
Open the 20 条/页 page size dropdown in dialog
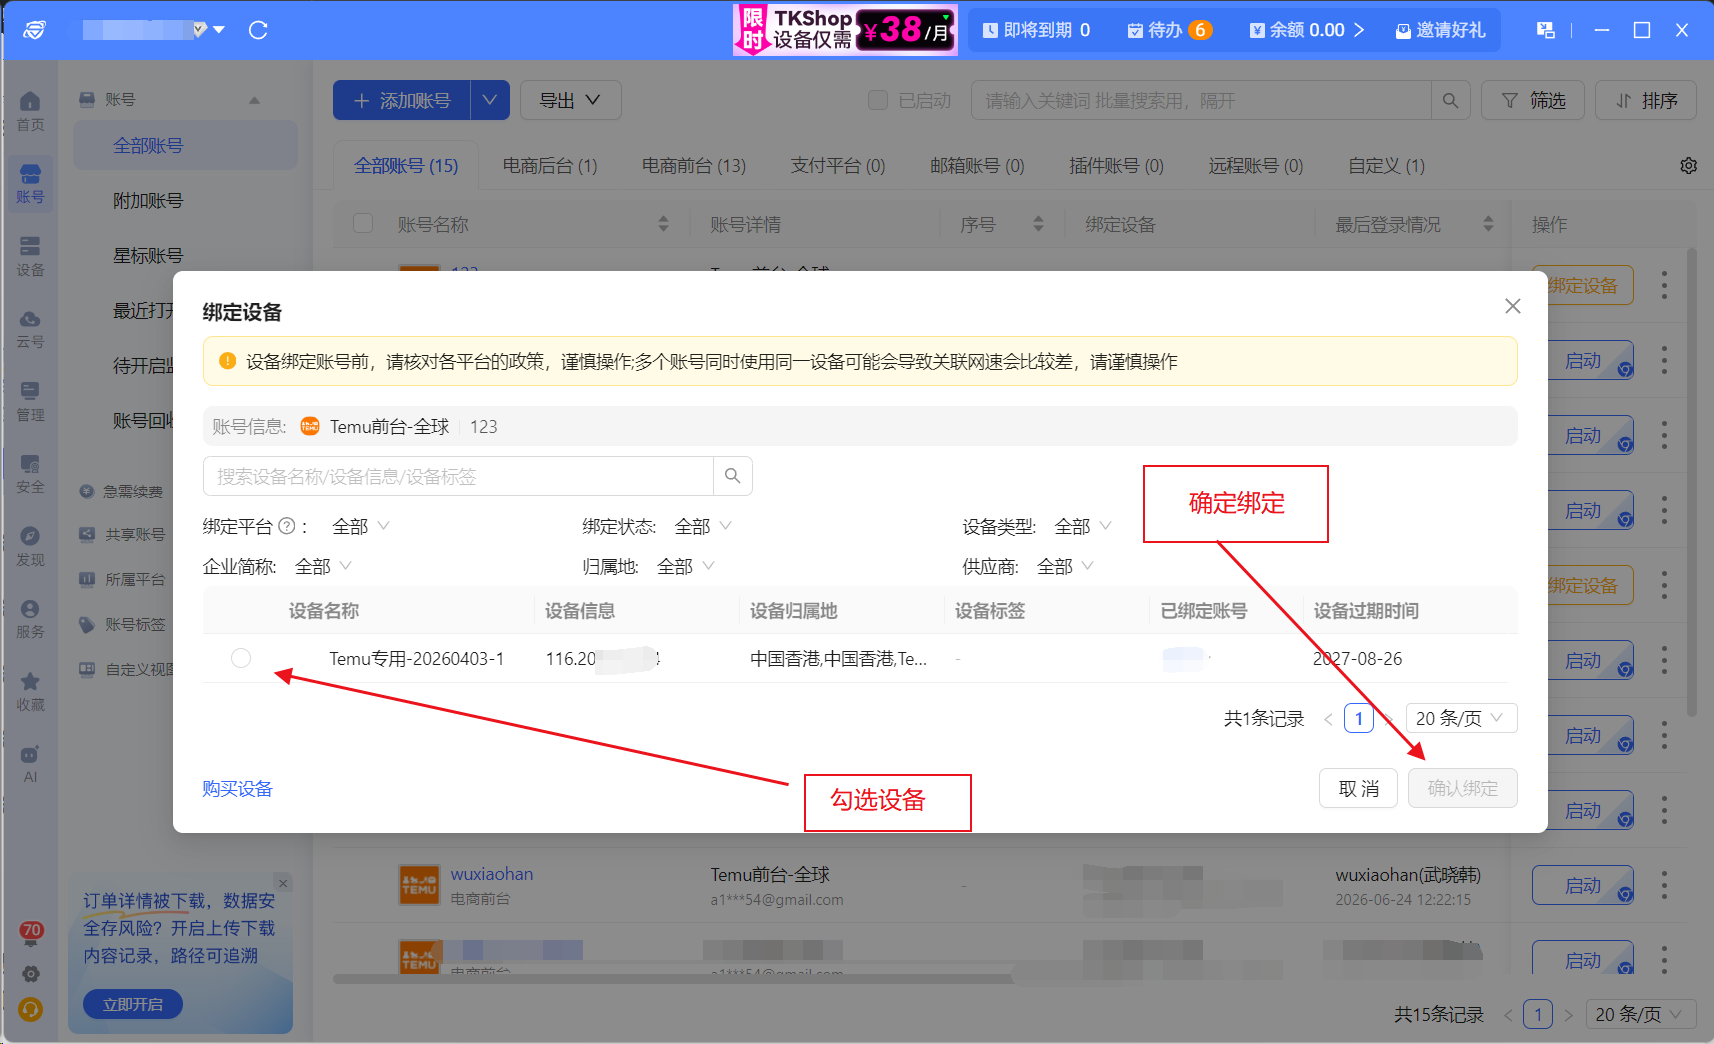(x=1461, y=718)
